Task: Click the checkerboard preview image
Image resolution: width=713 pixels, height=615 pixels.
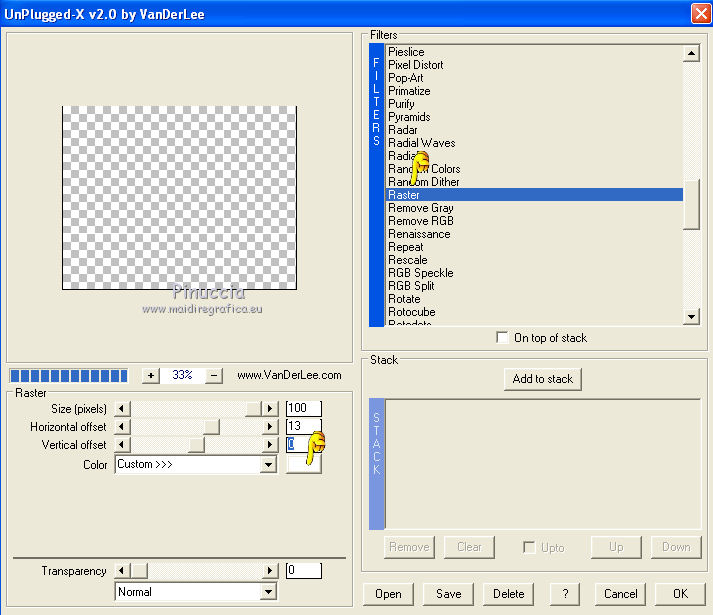Action: 179,197
